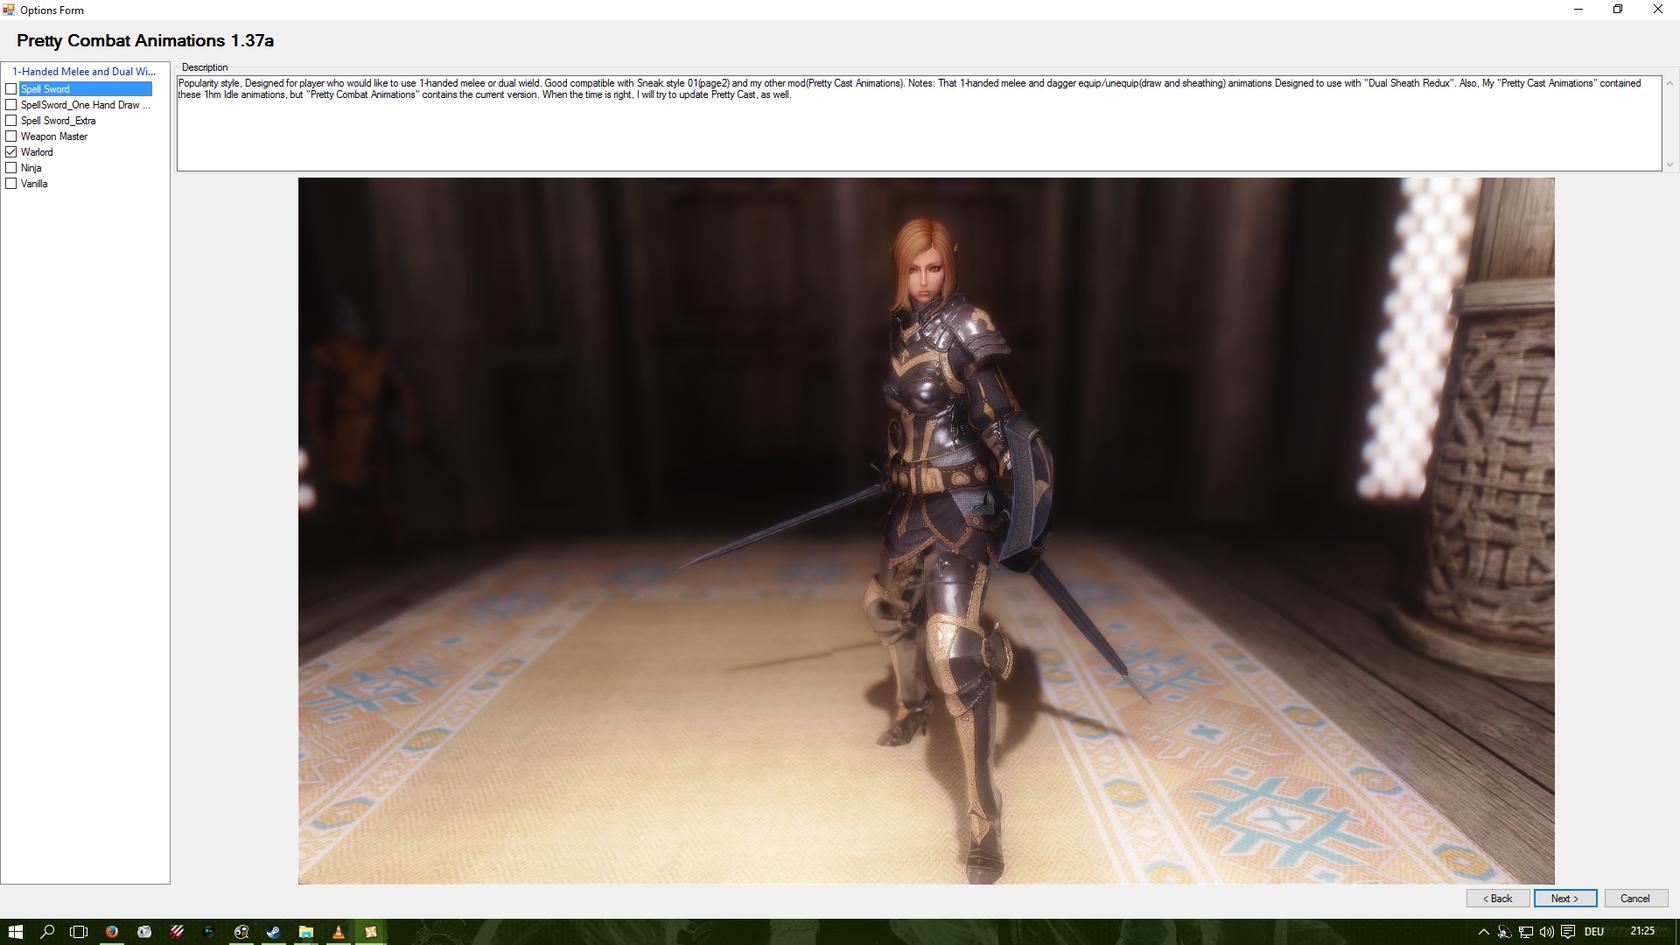1680x945 pixels.
Task: Open VLC media player from the taskbar
Action: tap(338, 932)
